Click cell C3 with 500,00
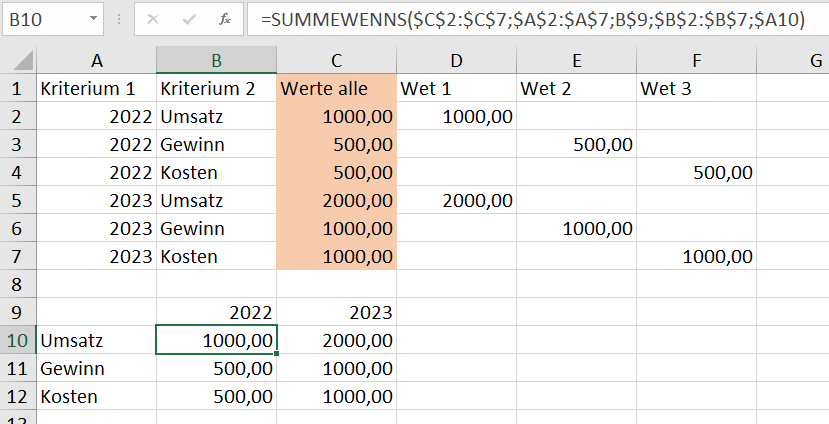Image resolution: width=829 pixels, height=424 pixels. pyautogui.click(x=337, y=144)
